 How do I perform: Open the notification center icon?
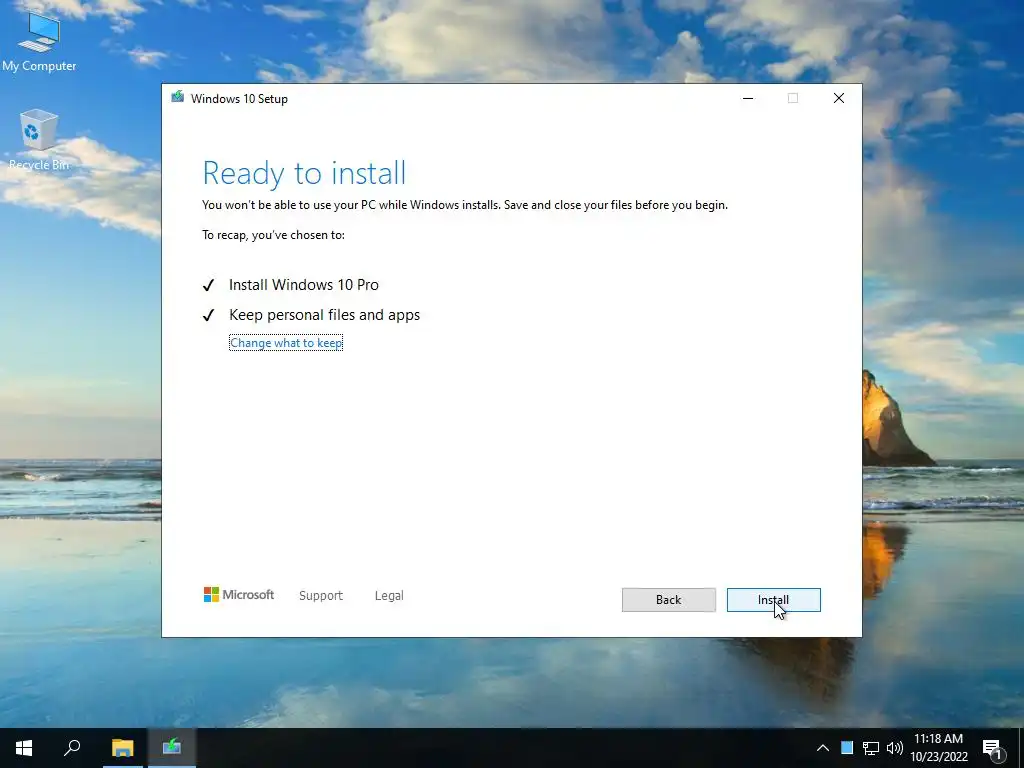pyautogui.click(x=993, y=748)
